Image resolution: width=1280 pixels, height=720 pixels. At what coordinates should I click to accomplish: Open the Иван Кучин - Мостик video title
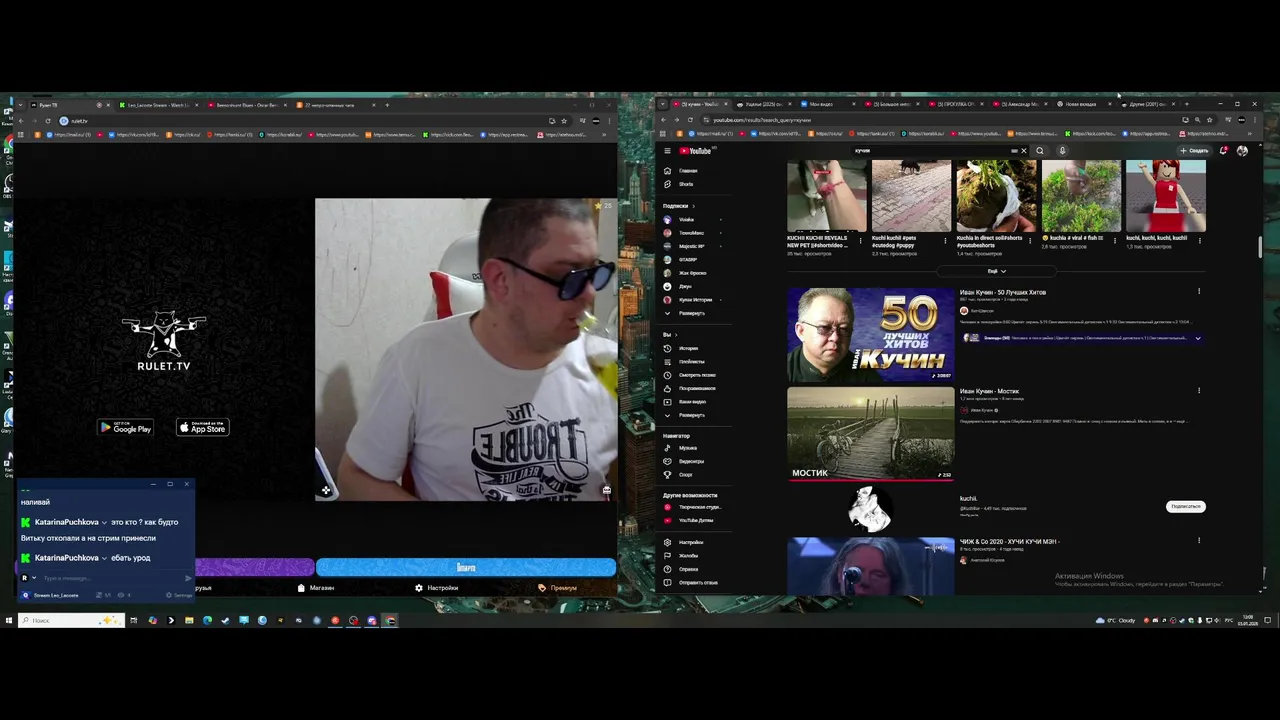[989, 391]
